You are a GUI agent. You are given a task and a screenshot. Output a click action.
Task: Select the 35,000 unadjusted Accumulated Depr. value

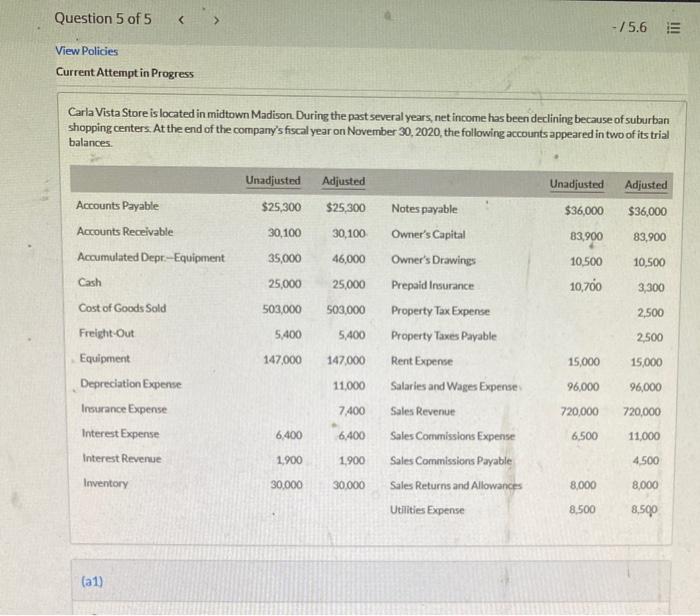(x=284, y=258)
